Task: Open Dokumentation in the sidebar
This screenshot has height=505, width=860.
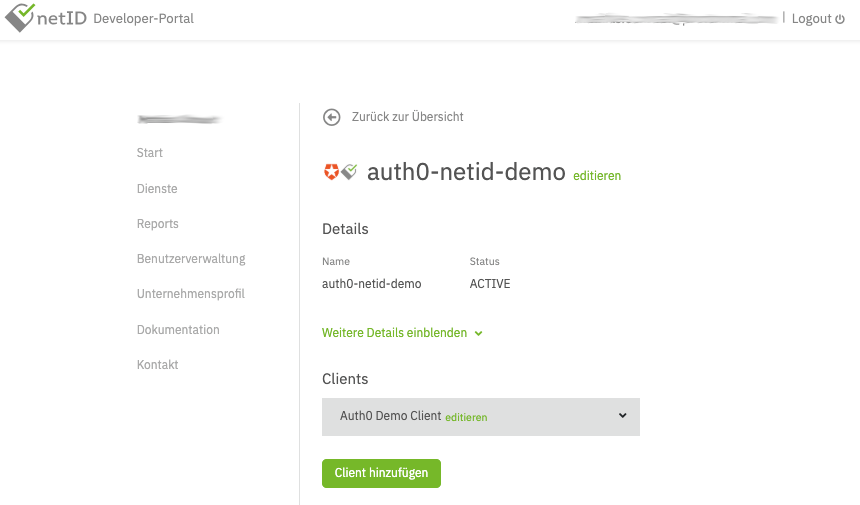Action: (x=178, y=330)
